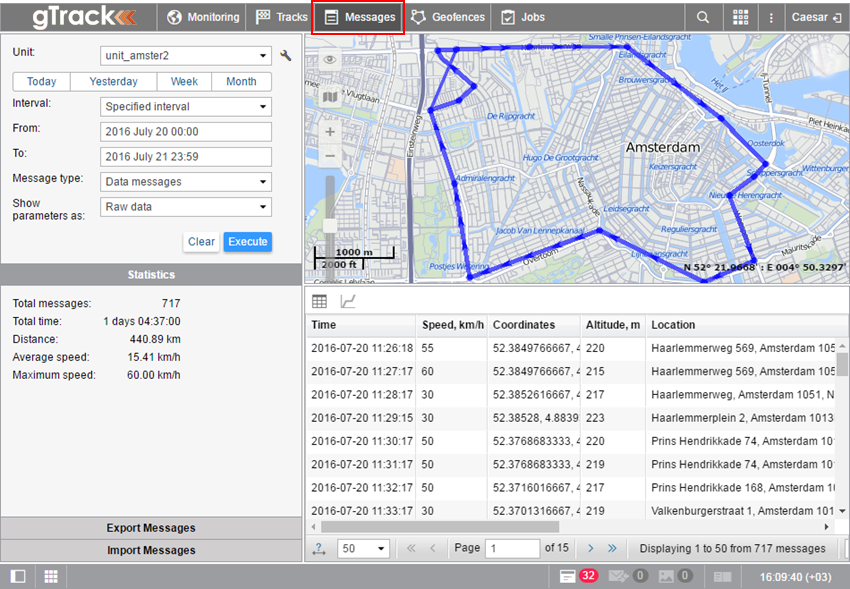
Task: Click the search magnifier icon in top bar
Action: (703, 17)
